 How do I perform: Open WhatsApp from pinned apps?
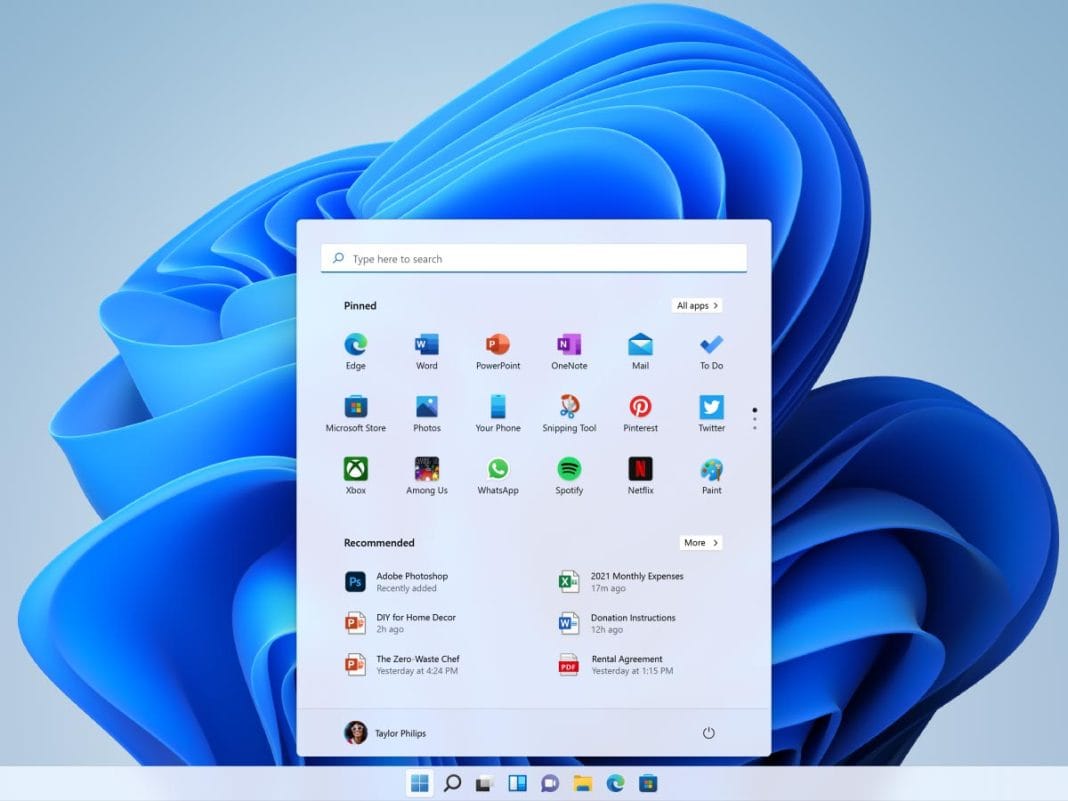tap(498, 475)
